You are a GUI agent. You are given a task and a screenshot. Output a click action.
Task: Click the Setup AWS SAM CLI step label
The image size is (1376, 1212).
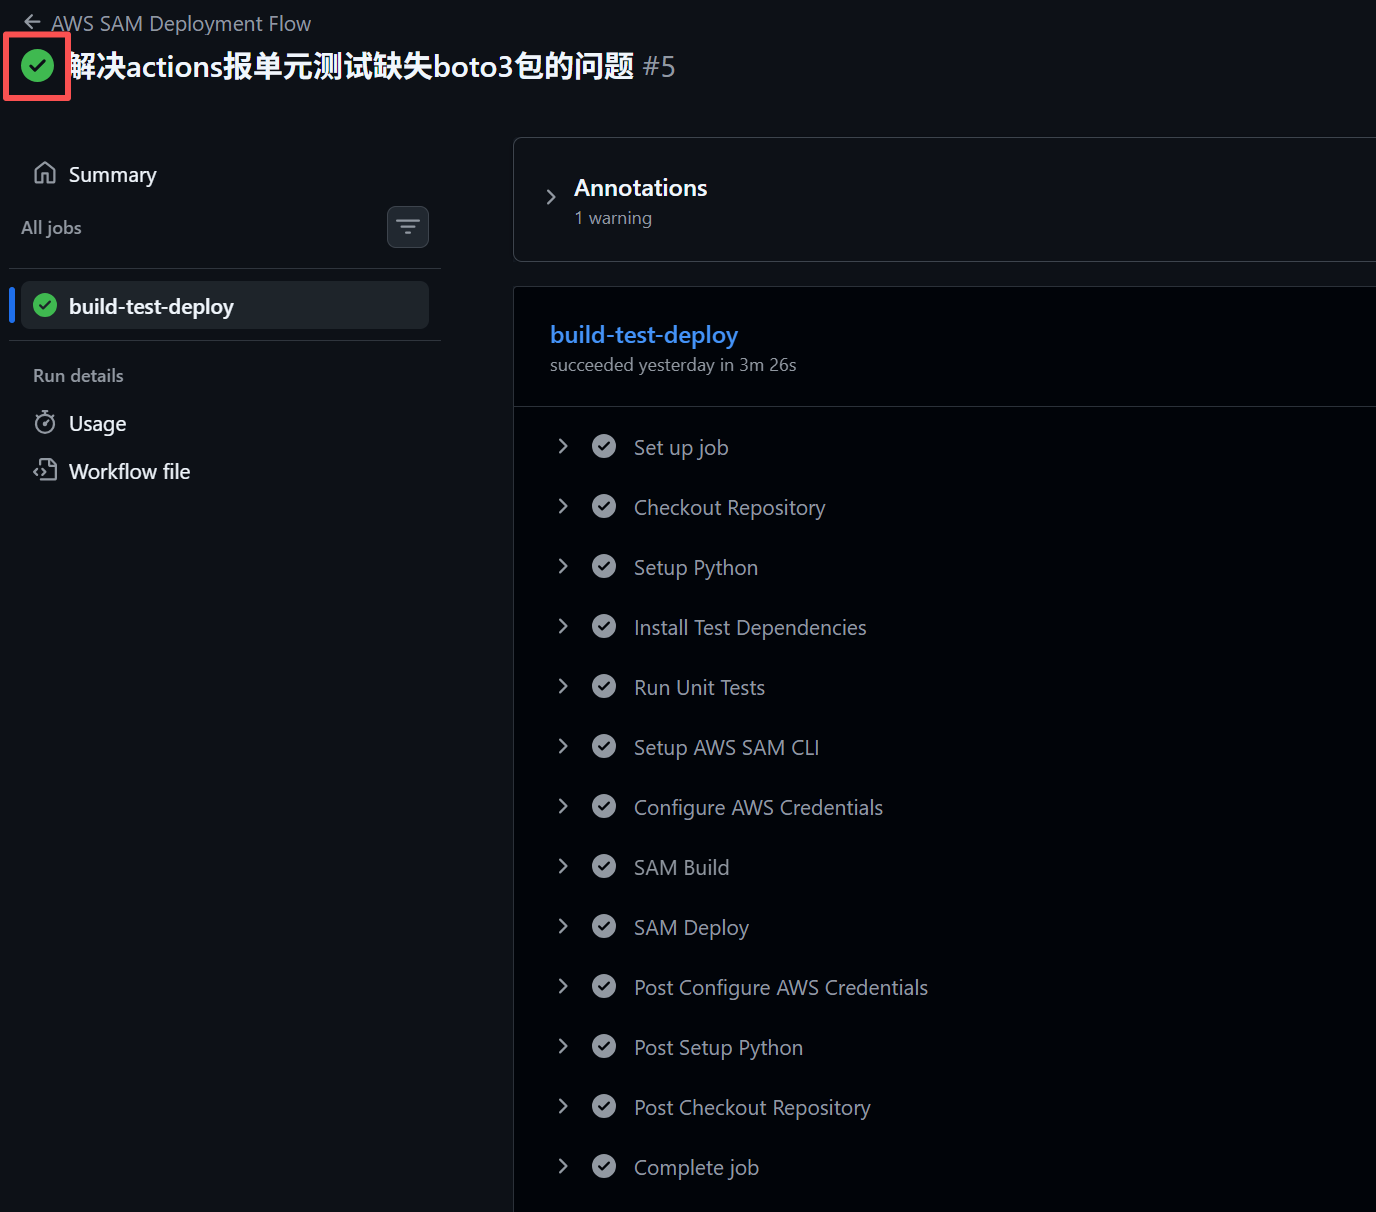(x=726, y=747)
